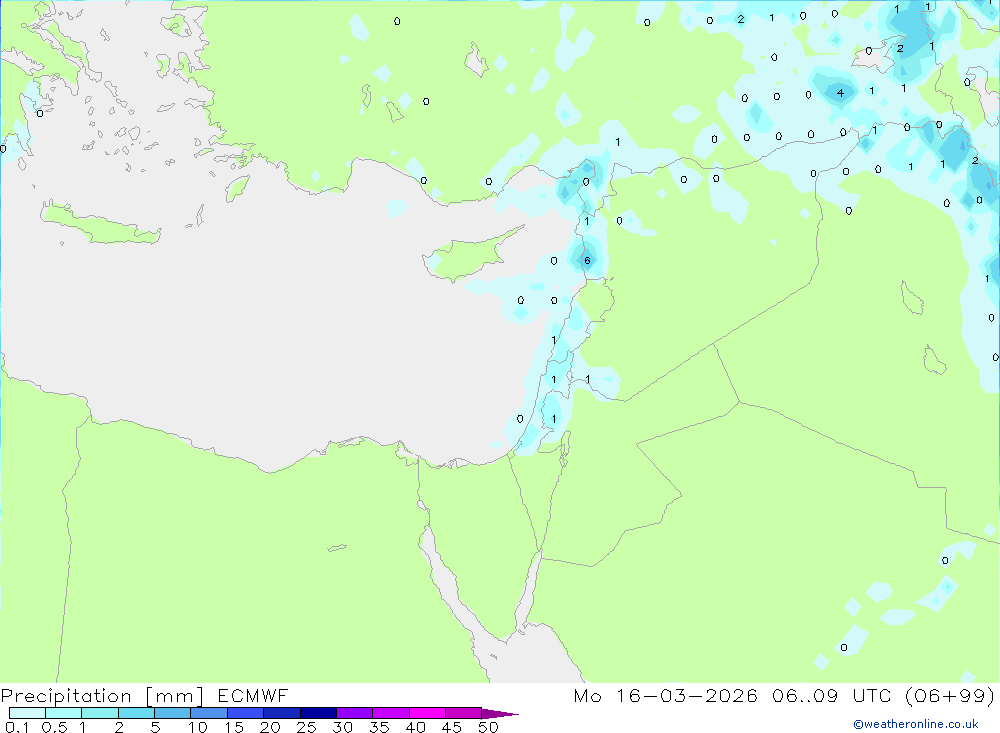Click the '25' legend scale label
This screenshot has height=733, width=1000.
click(306, 727)
